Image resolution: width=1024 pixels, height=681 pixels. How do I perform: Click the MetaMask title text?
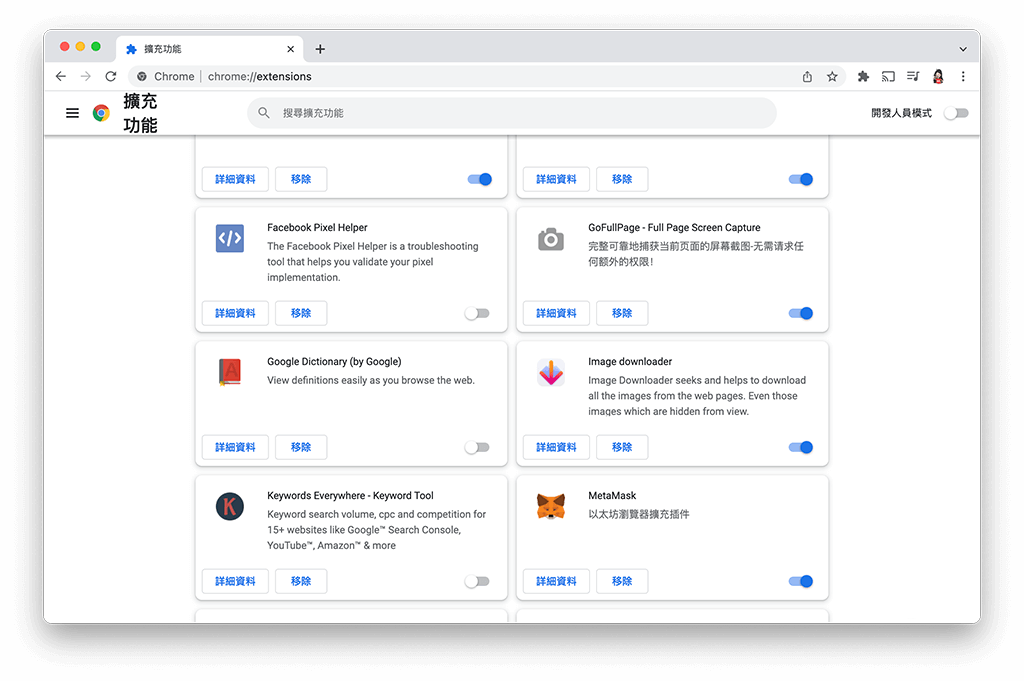pyautogui.click(x=612, y=496)
